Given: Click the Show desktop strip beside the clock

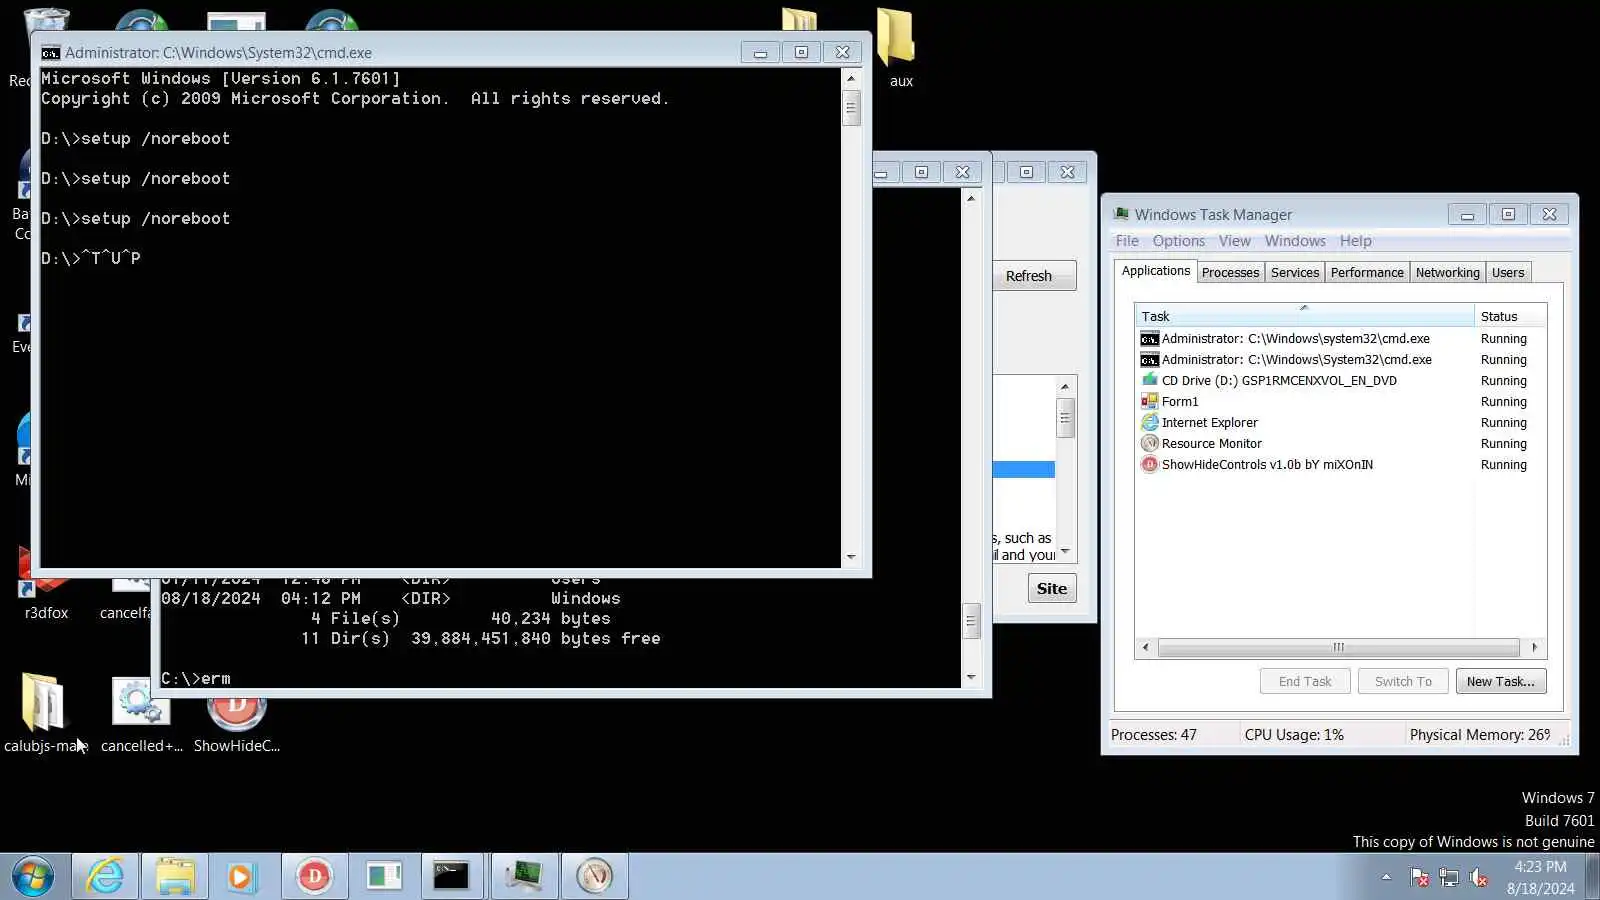Looking at the screenshot, I should pyautogui.click(x=1592, y=876).
